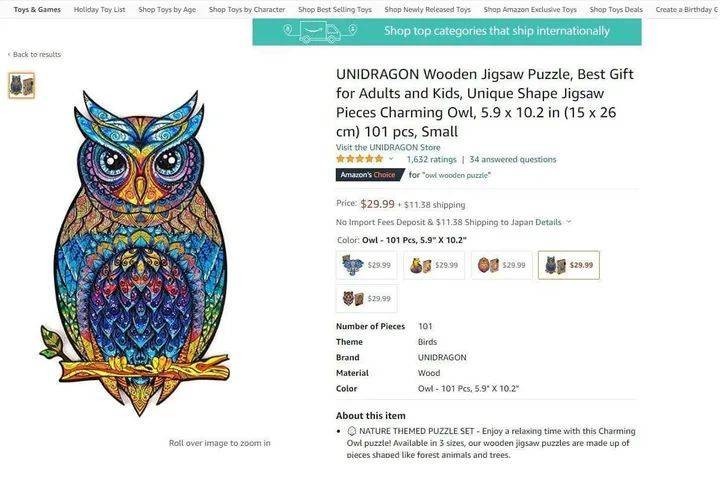The image size is (720, 480).
Task: Open Shop Best Selling Toys
Action: (x=335, y=10)
